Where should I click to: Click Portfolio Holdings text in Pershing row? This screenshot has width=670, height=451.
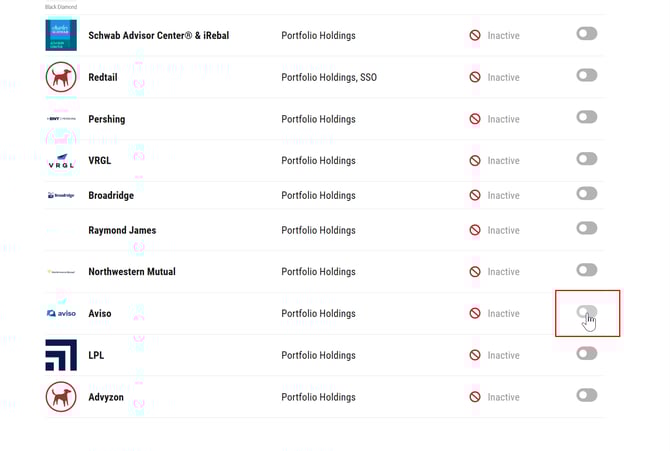point(318,119)
